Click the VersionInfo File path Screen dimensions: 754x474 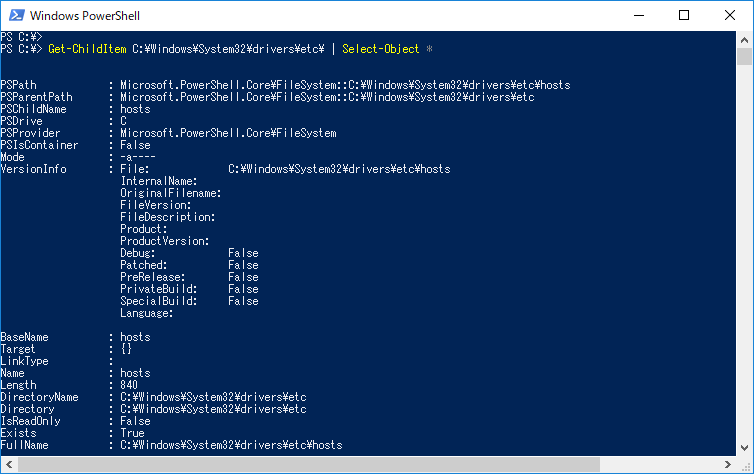tap(338, 169)
